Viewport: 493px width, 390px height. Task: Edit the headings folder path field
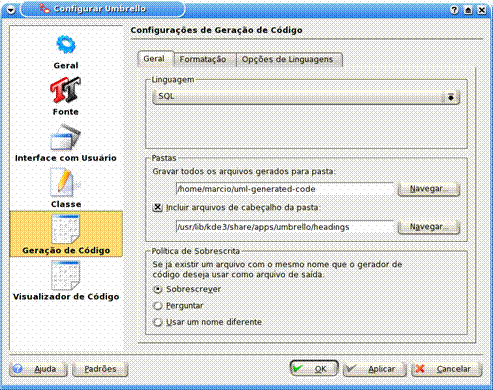pos(285,227)
